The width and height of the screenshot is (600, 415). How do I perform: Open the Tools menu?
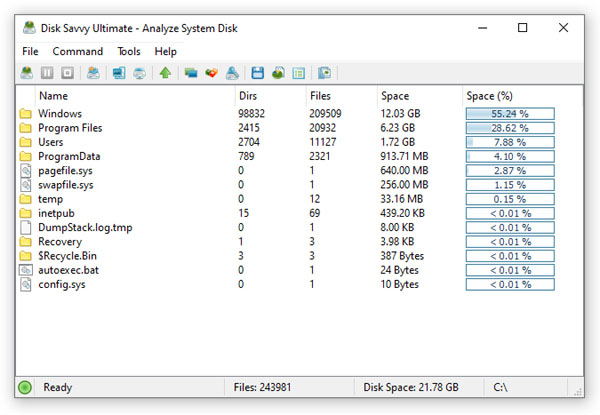point(129,51)
